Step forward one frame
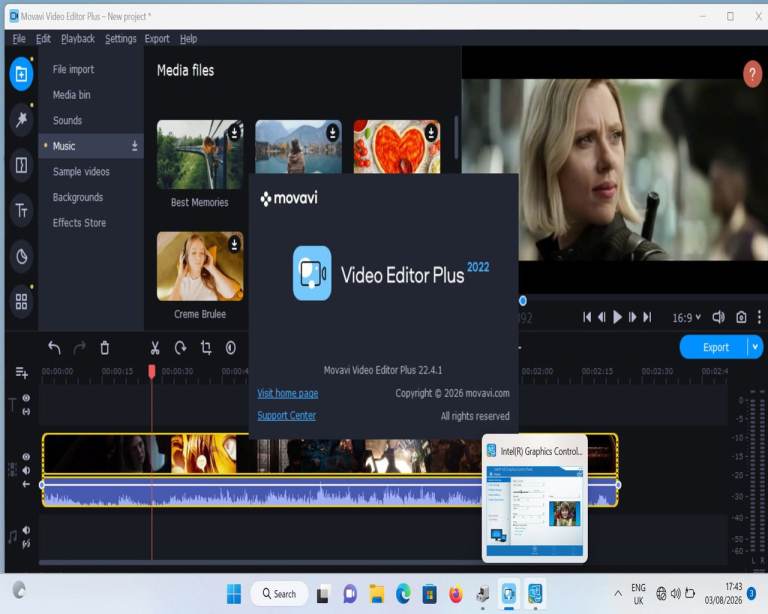The image size is (768, 614). 632,317
